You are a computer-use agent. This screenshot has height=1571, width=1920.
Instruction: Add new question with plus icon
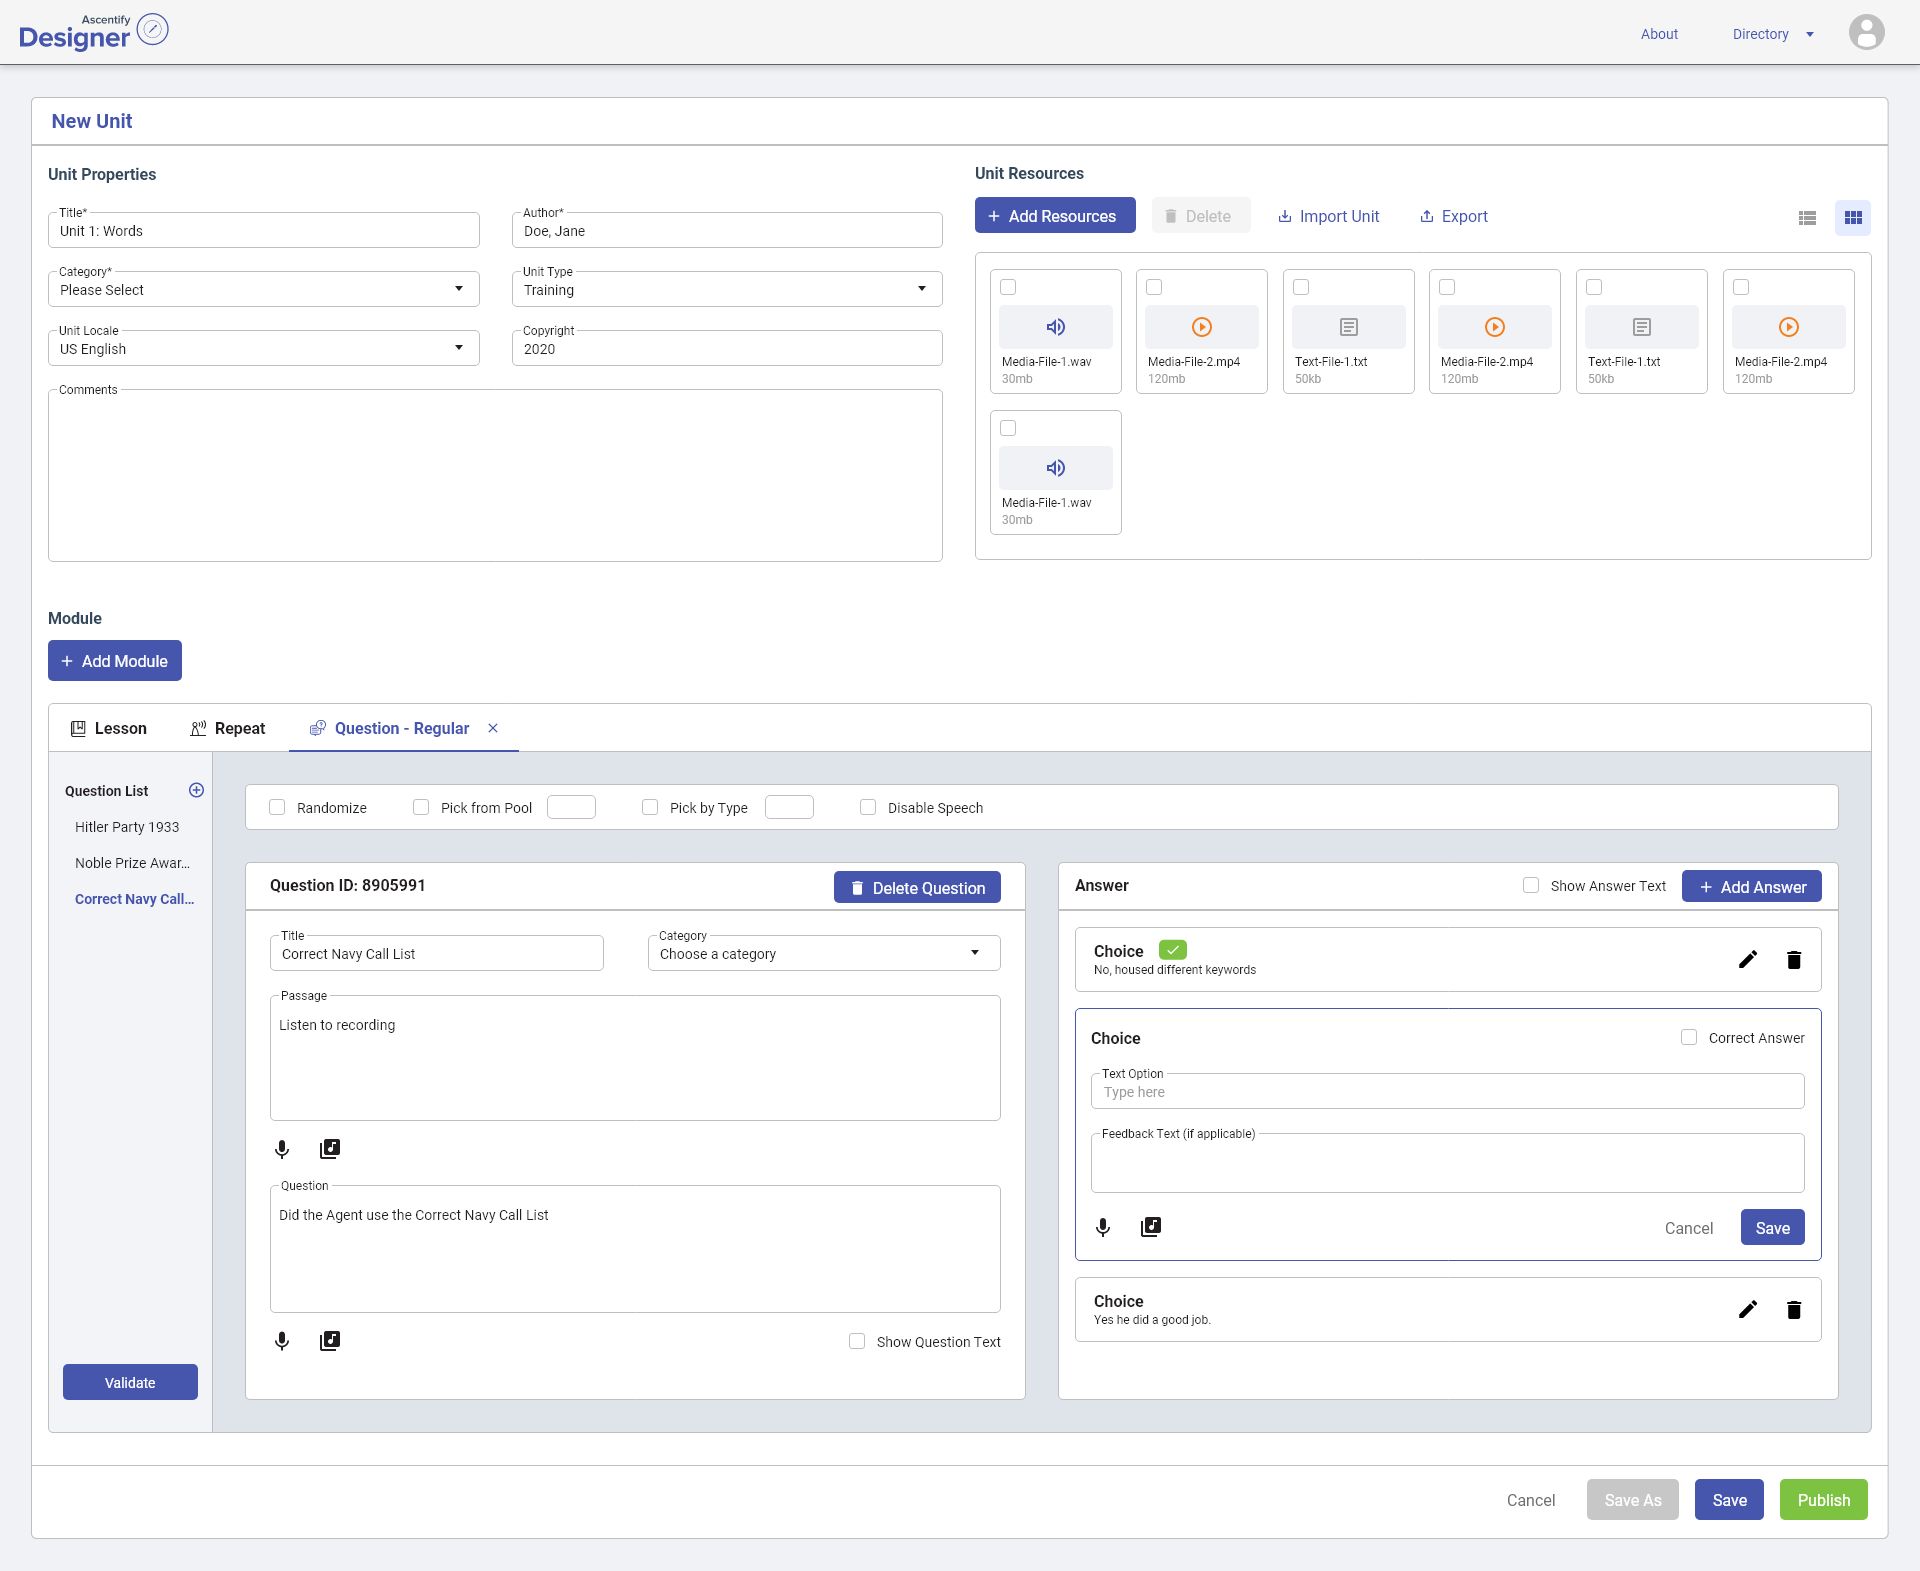coord(196,790)
